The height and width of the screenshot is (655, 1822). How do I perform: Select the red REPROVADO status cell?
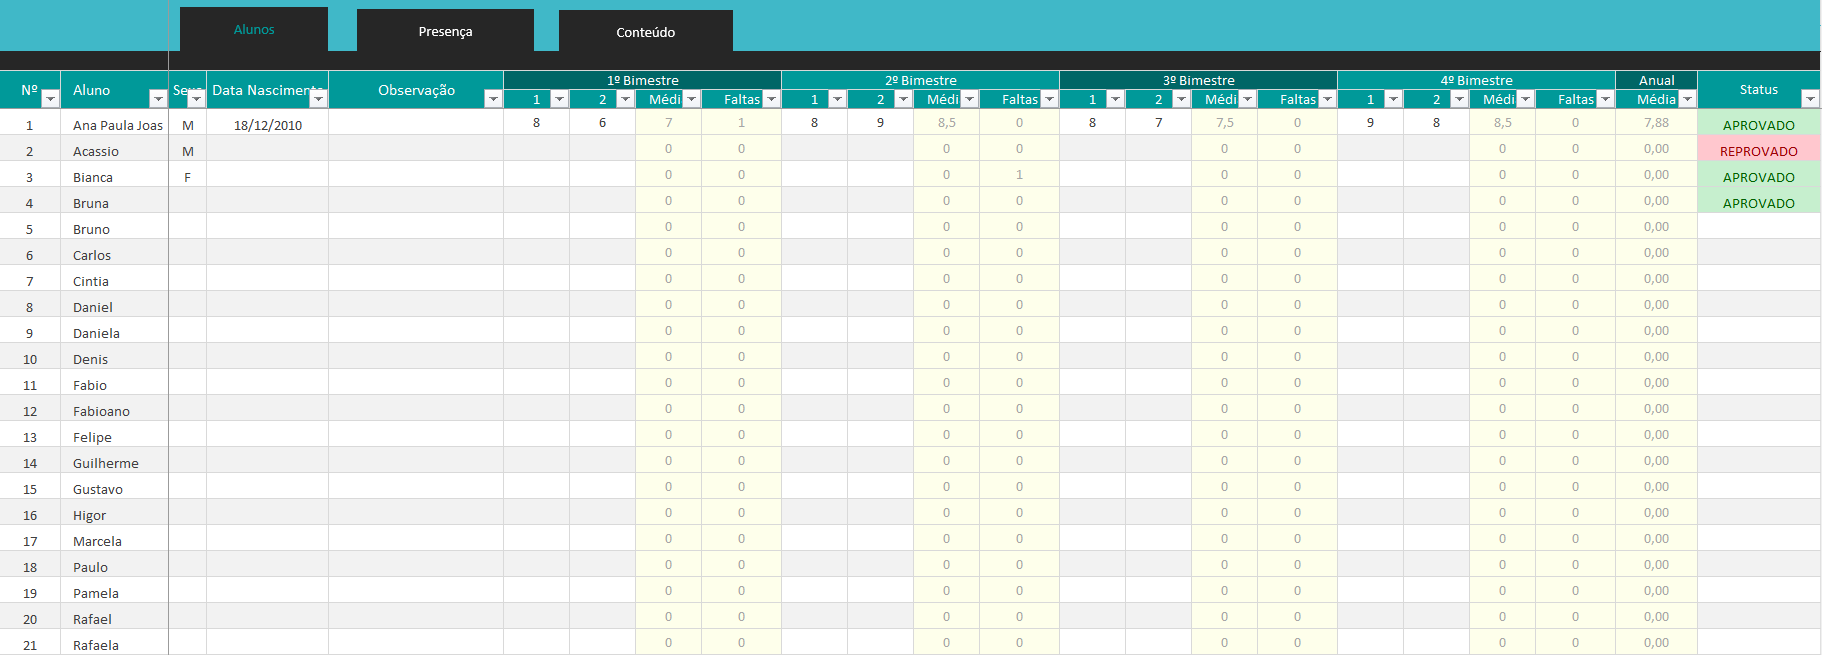1758,151
